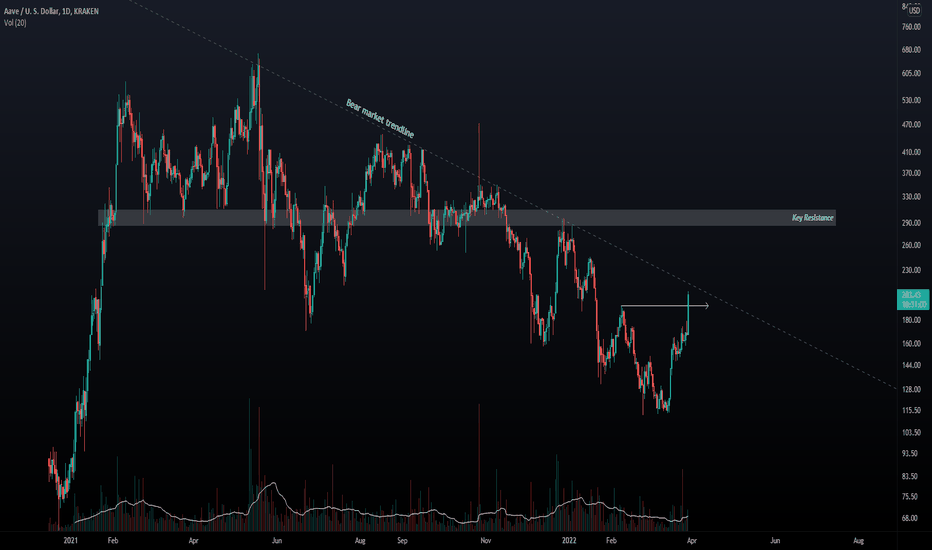
Task: Click the 180.00 price axis label
Action: [x=911, y=320]
